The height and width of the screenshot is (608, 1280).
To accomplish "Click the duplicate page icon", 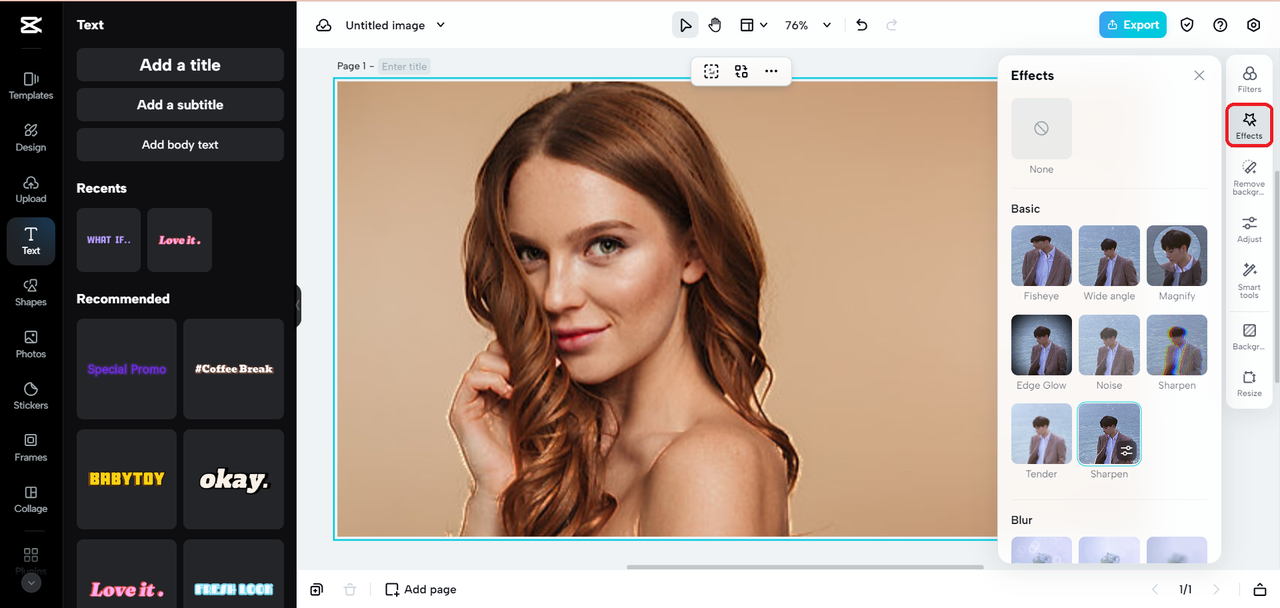I will (316, 589).
